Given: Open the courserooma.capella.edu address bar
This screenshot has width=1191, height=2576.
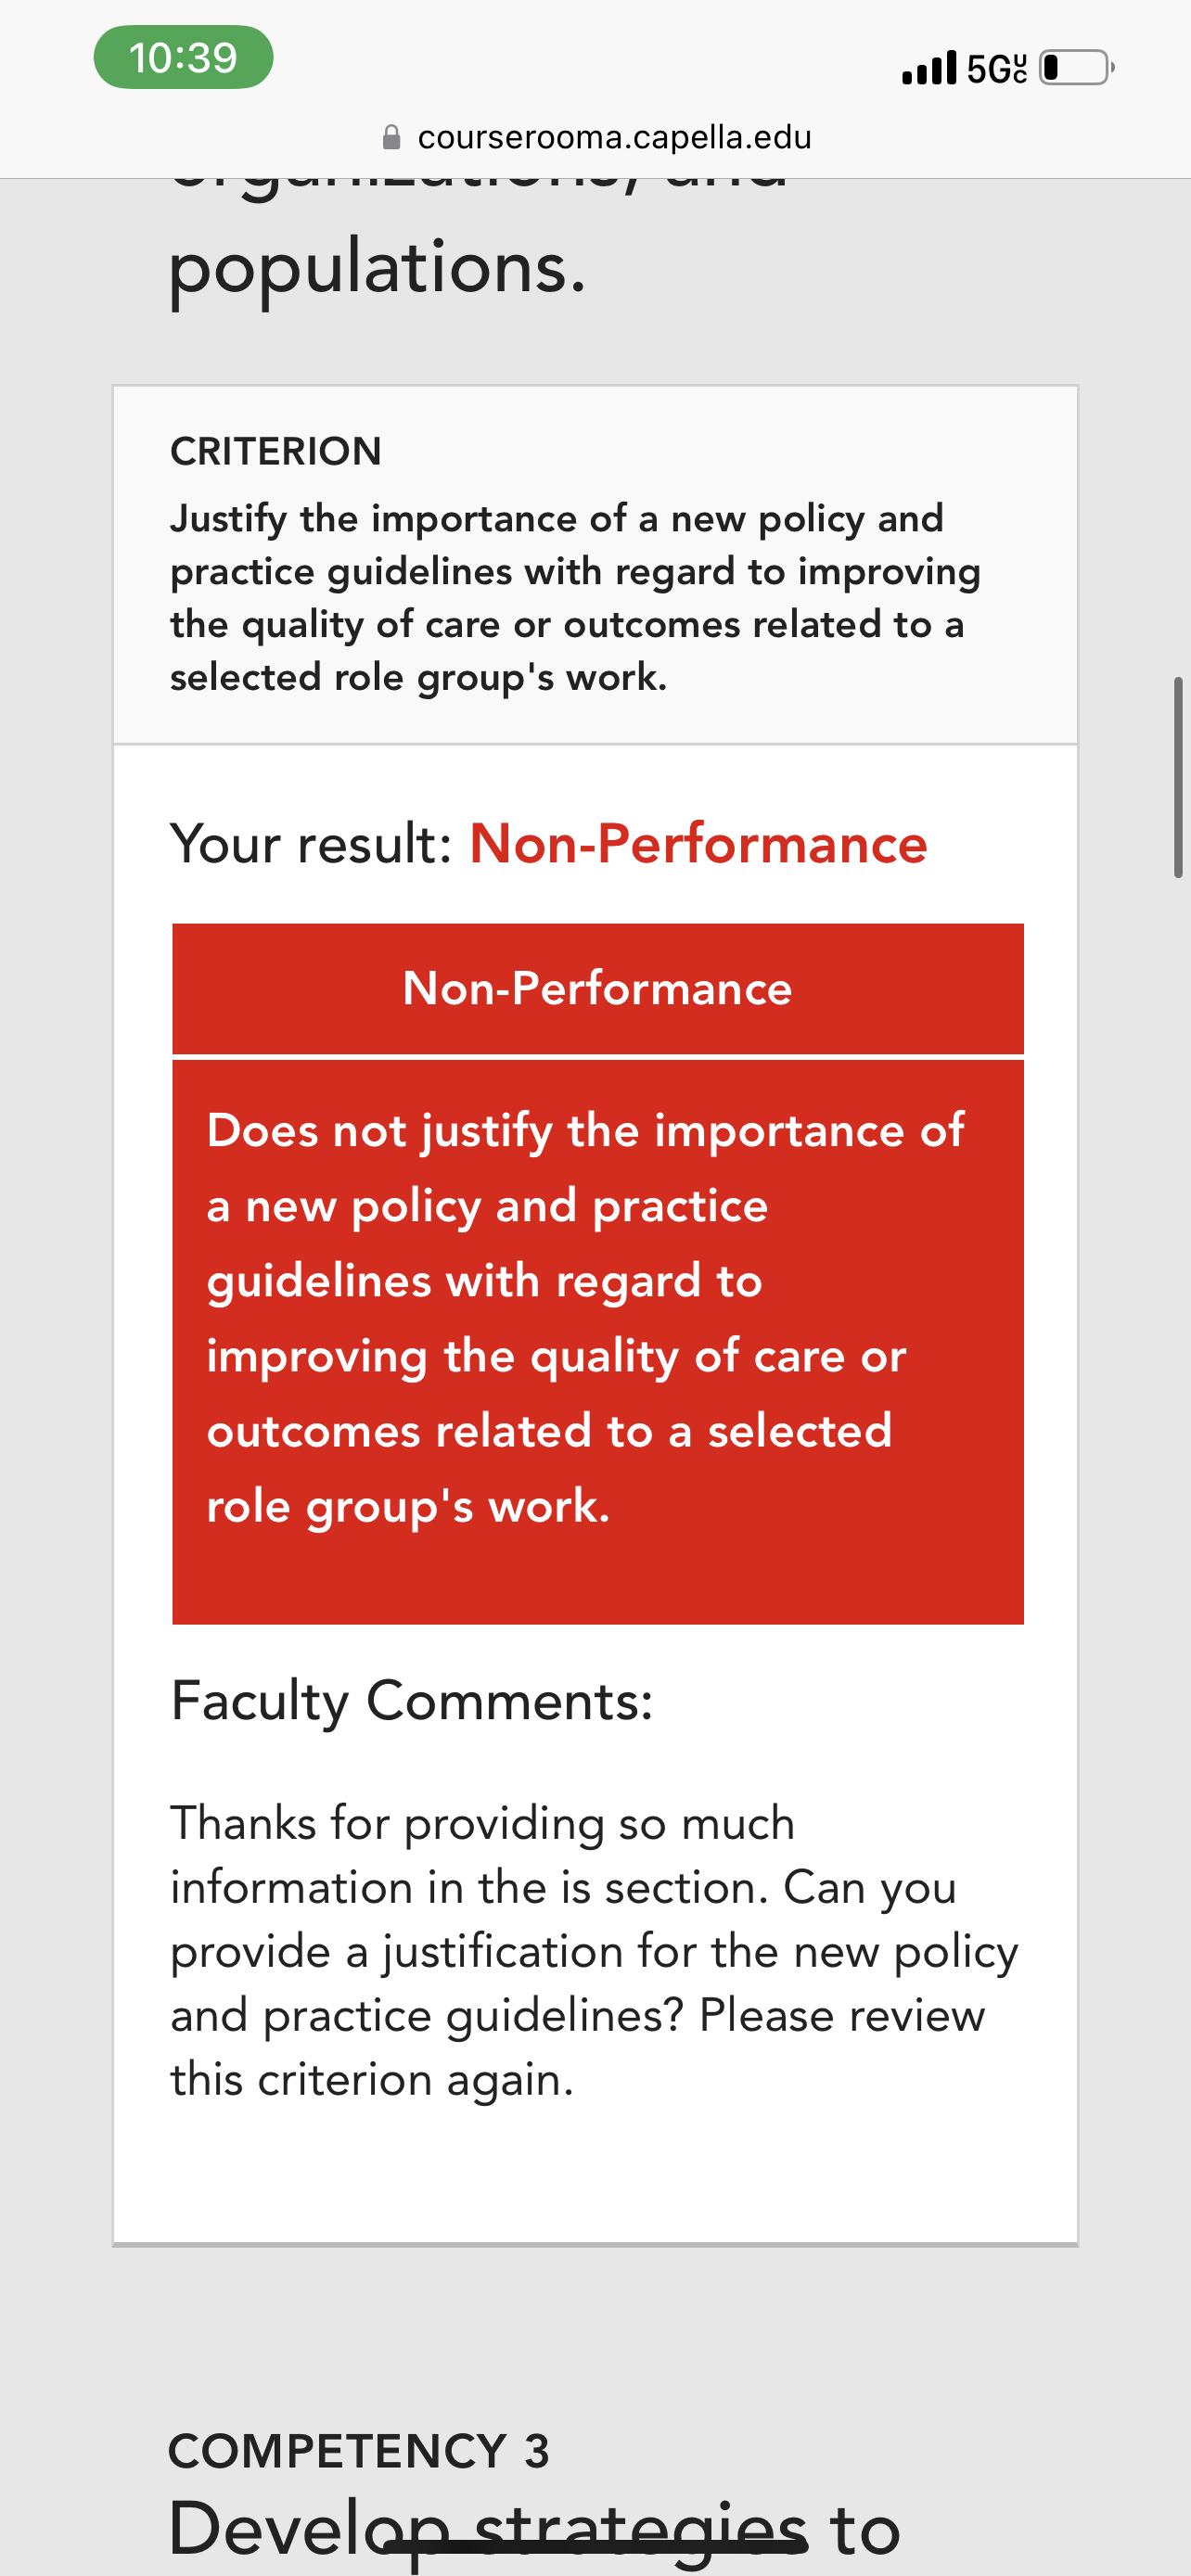Looking at the screenshot, I should pos(596,137).
